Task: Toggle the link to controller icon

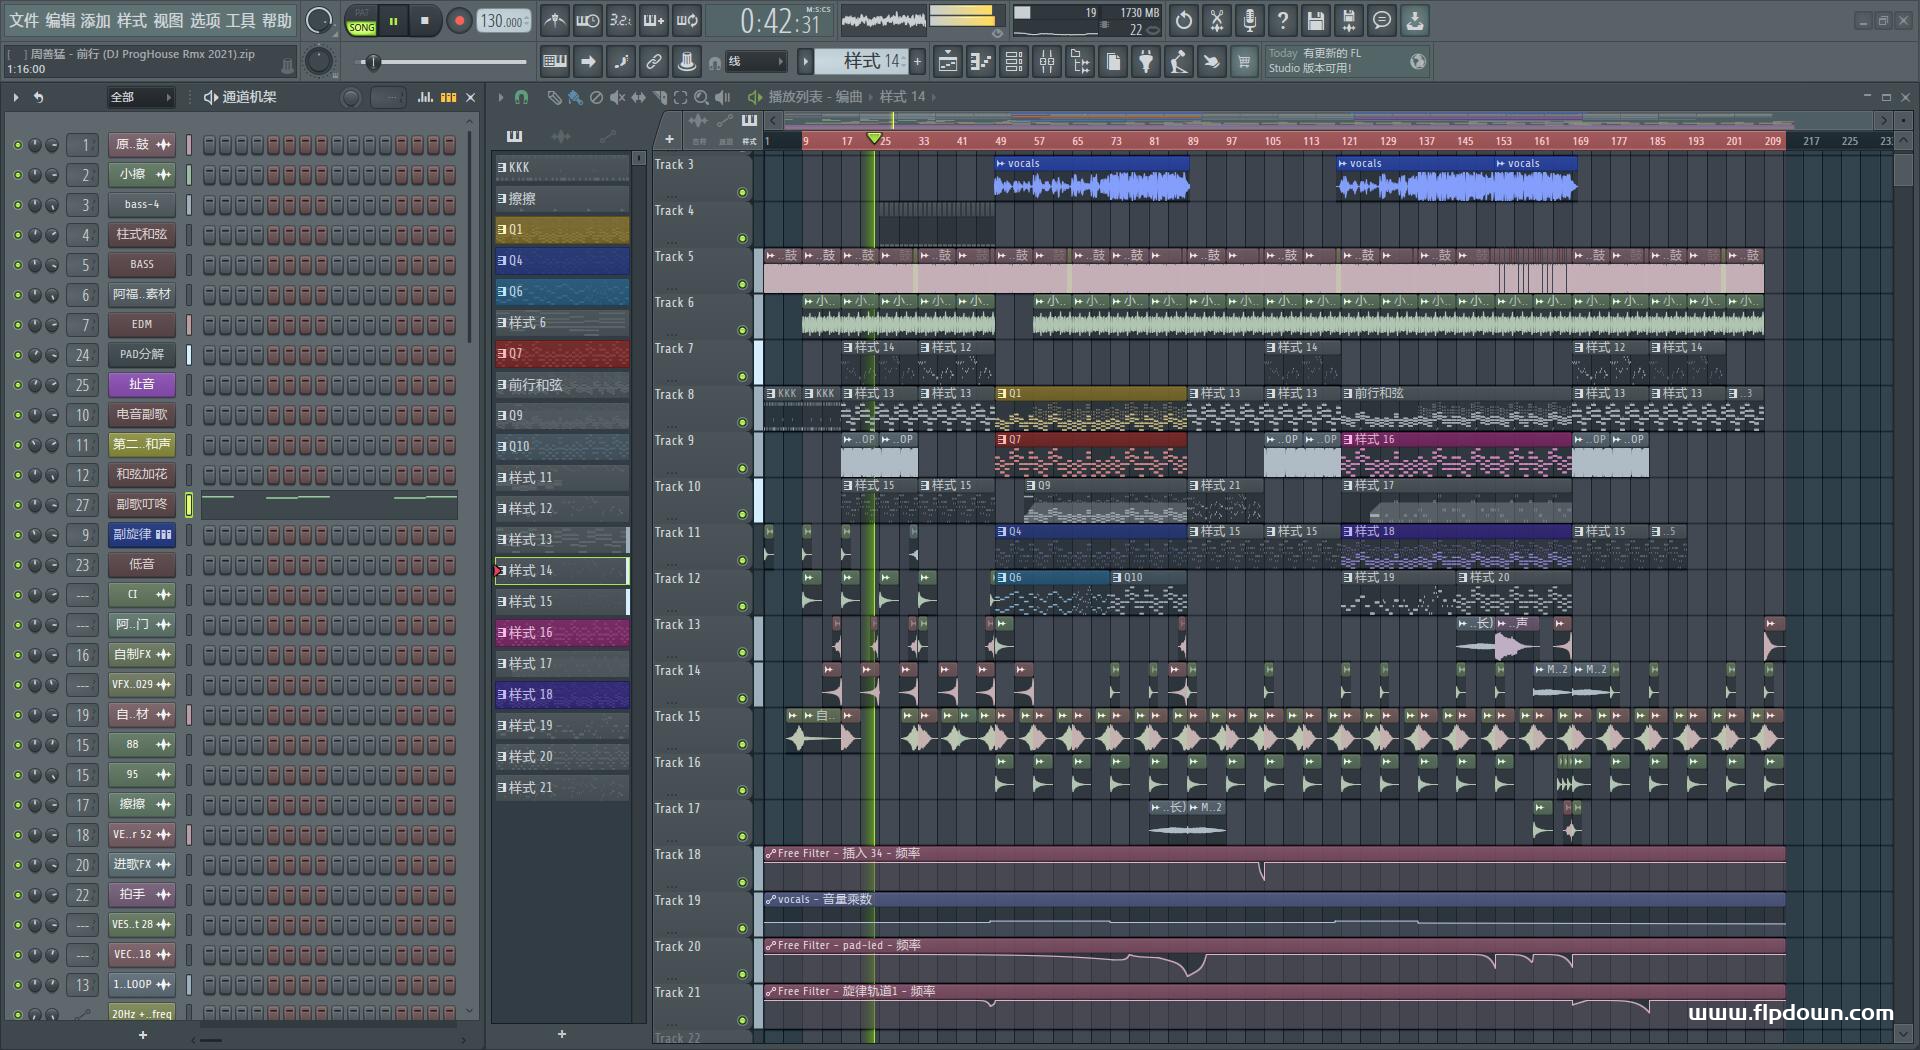Action: pos(654,62)
